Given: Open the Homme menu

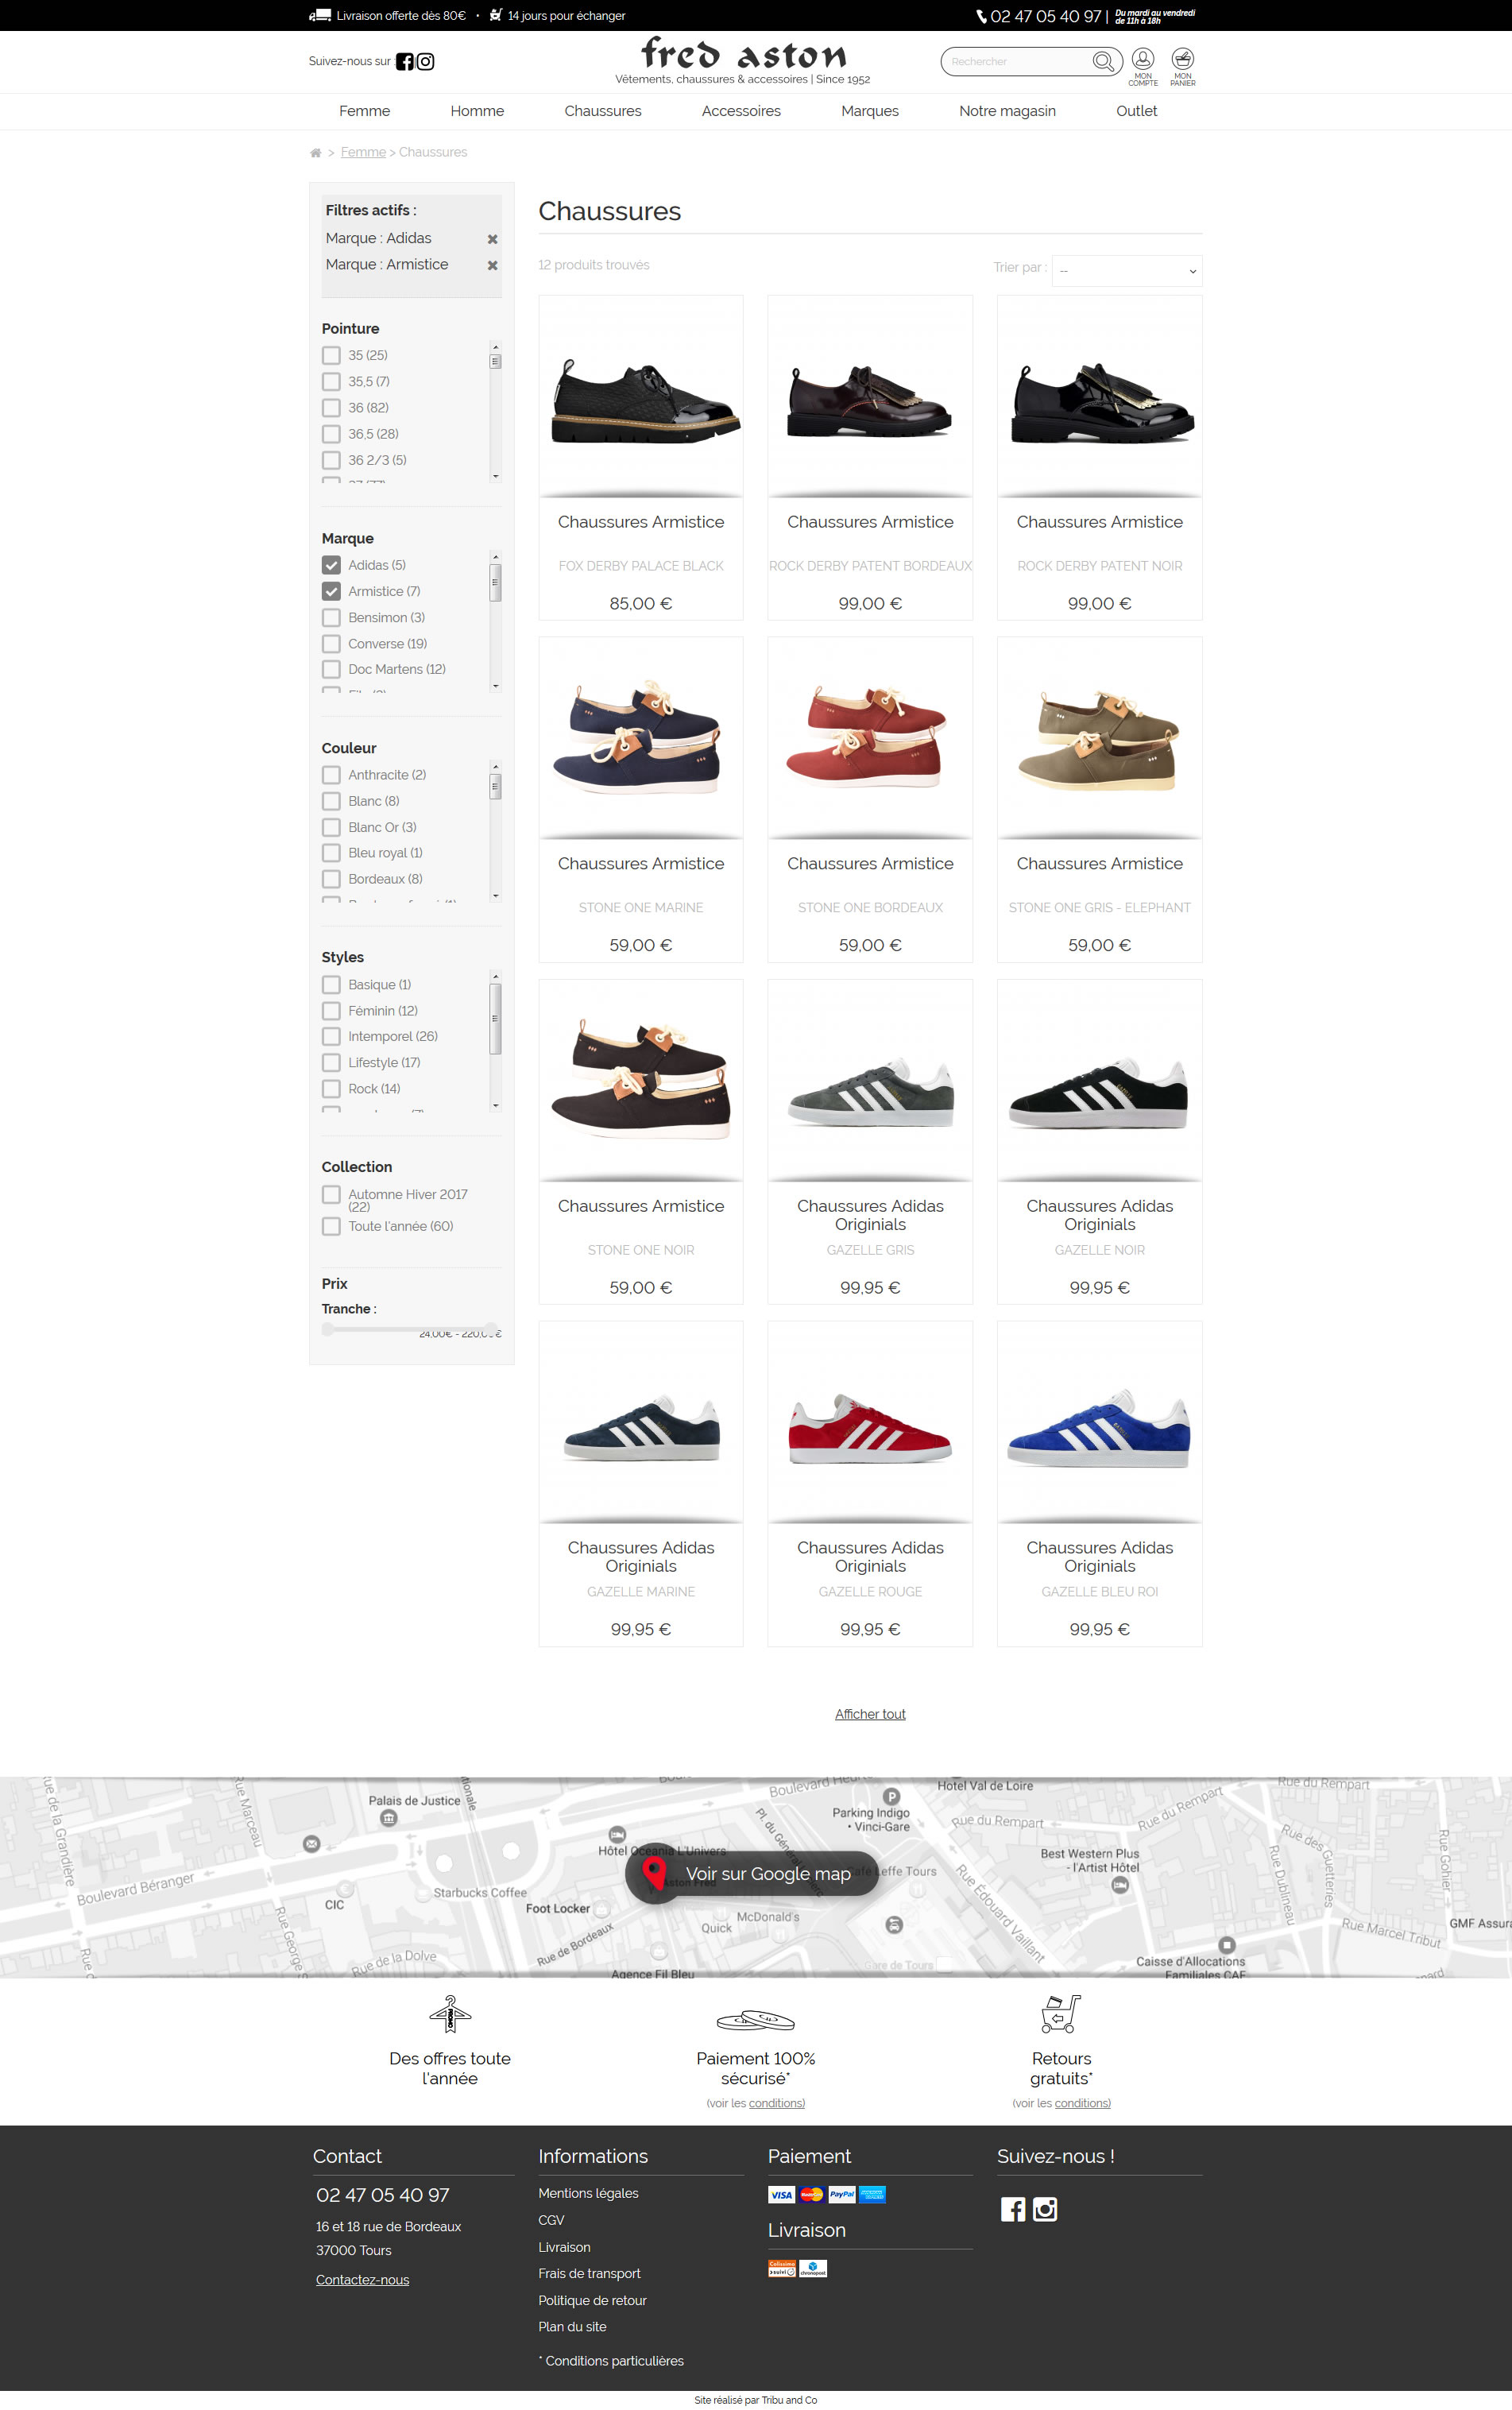Looking at the screenshot, I should pos(477,111).
